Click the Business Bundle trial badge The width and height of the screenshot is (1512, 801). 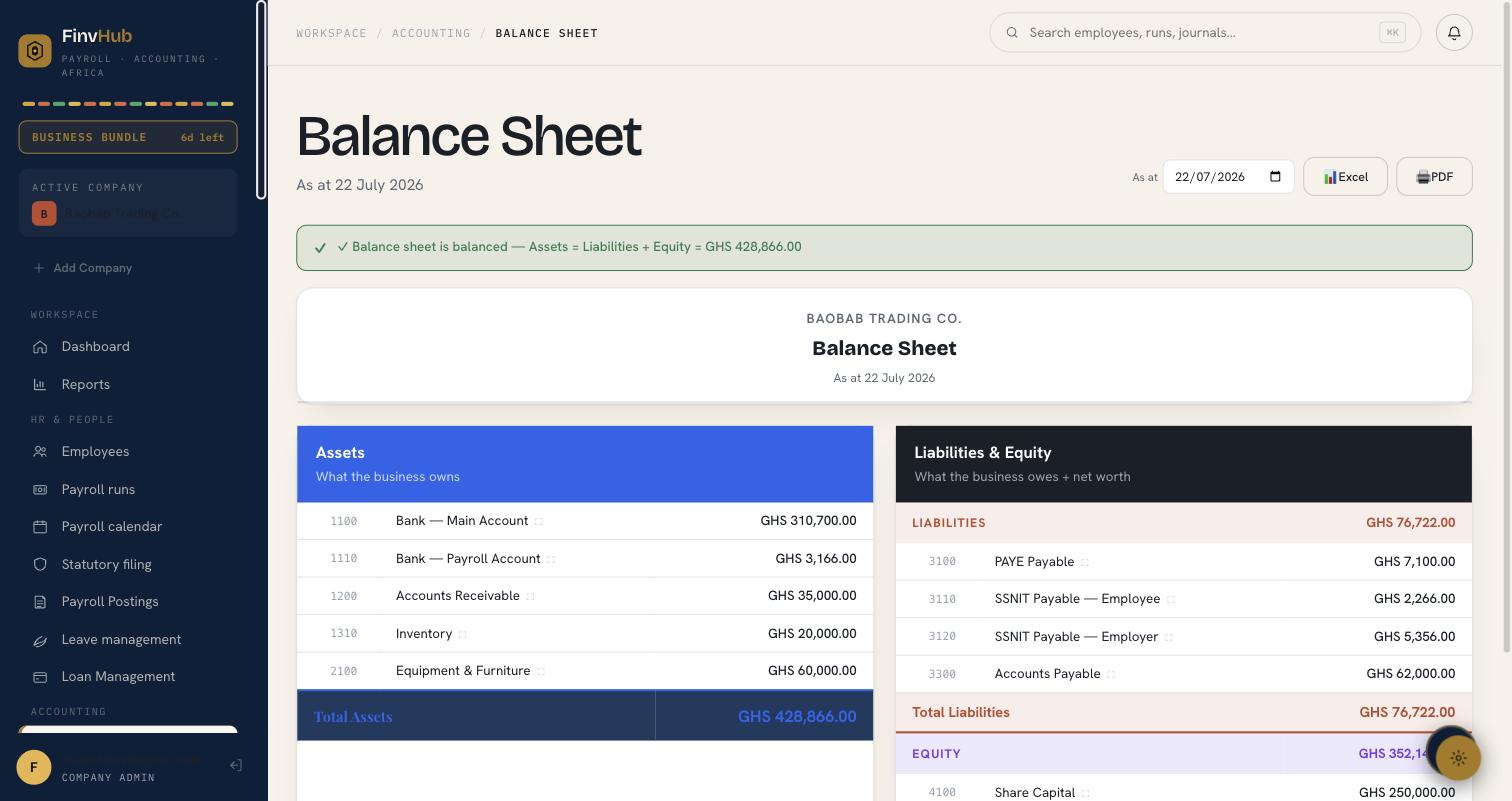(128, 137)
